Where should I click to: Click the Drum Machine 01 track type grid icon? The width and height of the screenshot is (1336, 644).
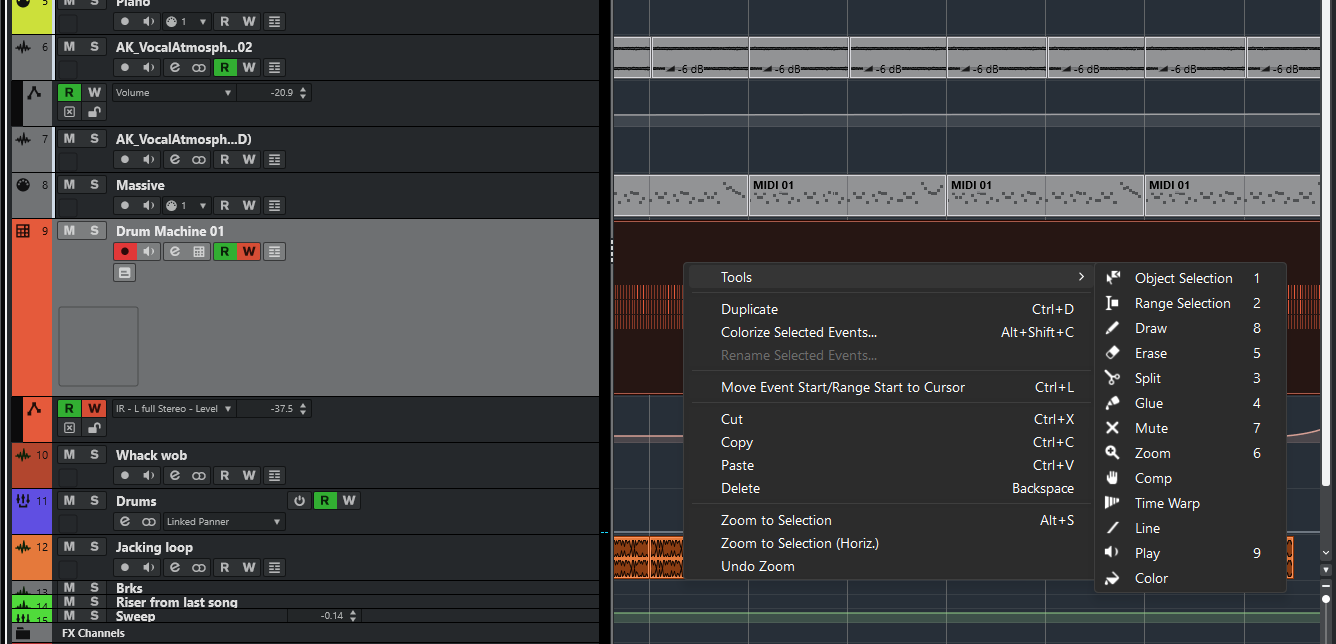(23, 231)
